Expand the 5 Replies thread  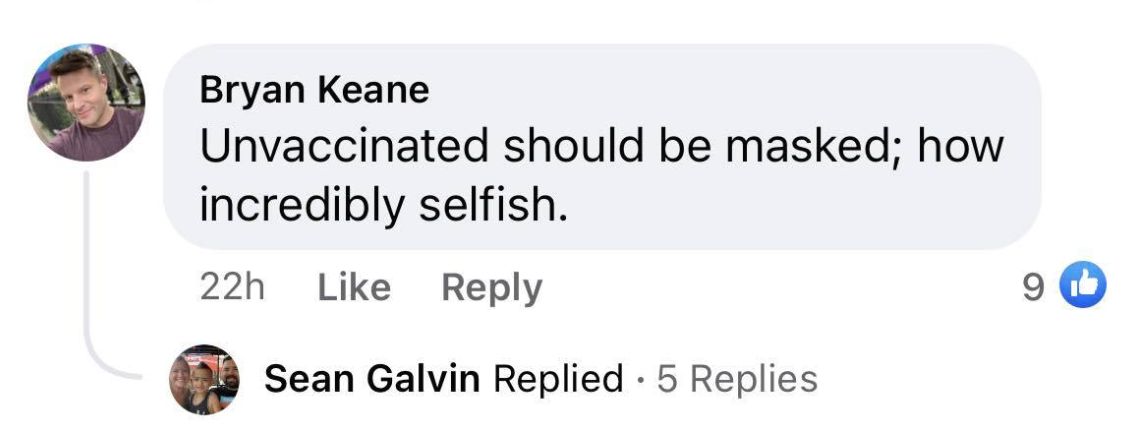tap(737, 379)
